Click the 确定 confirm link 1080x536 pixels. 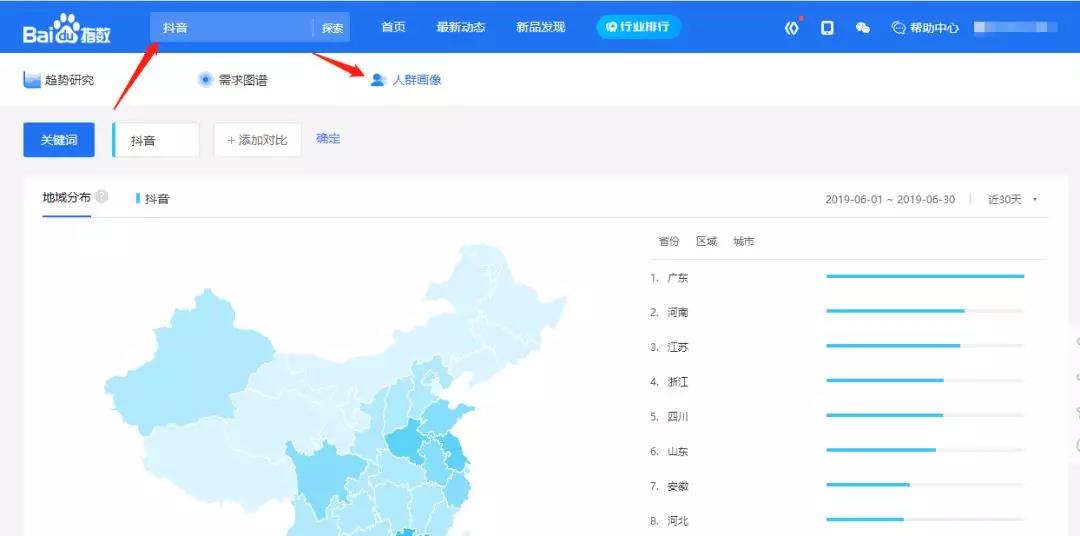click(x=328, y=139)
